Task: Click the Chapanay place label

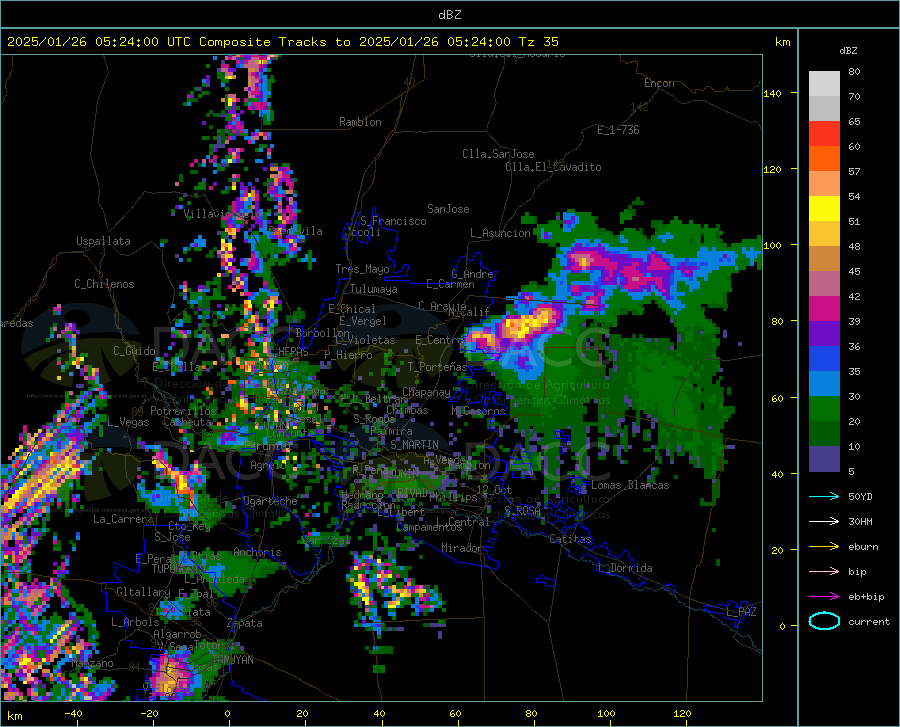Action: tap(426, 392)
